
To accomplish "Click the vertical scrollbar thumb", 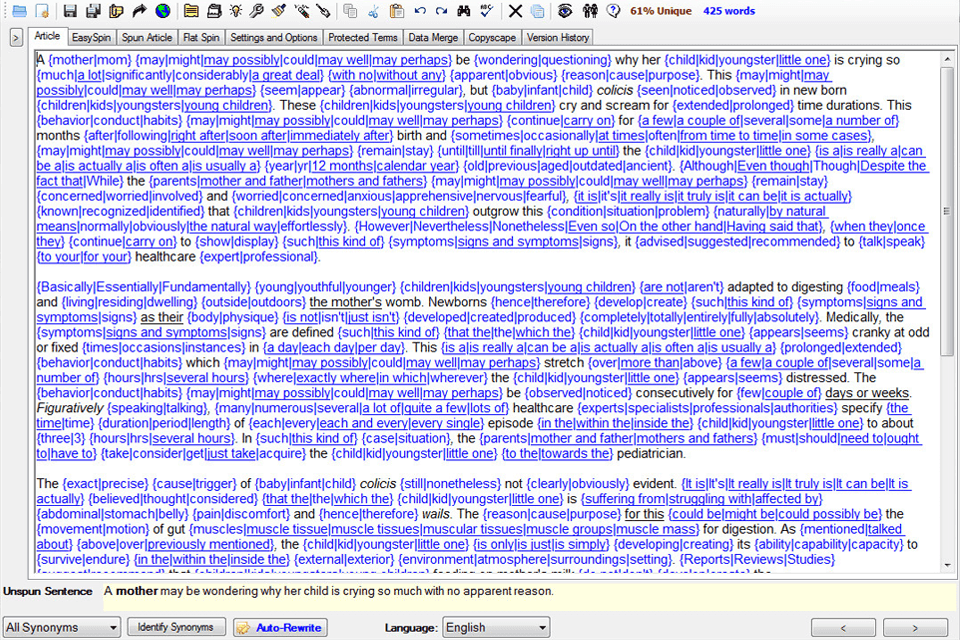I will click(947, 211).
